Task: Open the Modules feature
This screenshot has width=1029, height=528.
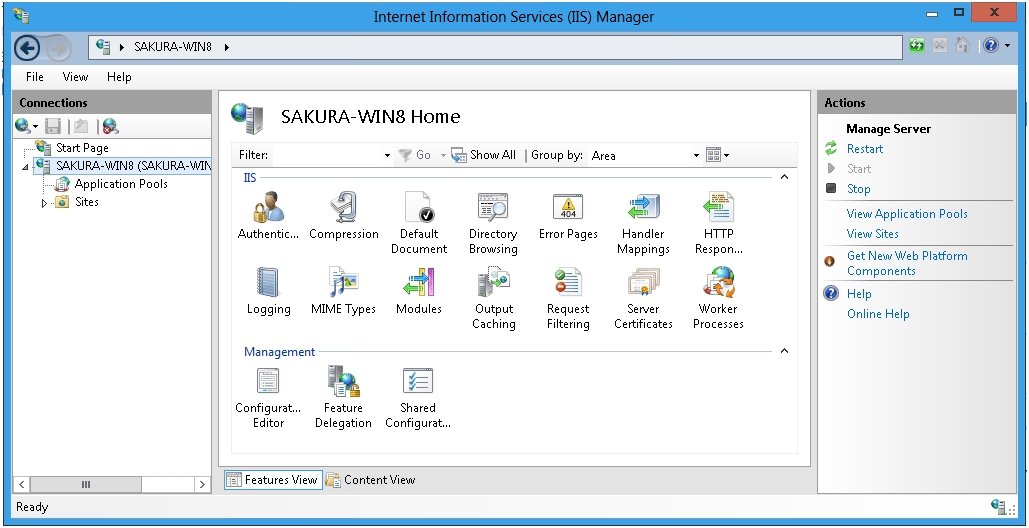Action: pos(419,292)
